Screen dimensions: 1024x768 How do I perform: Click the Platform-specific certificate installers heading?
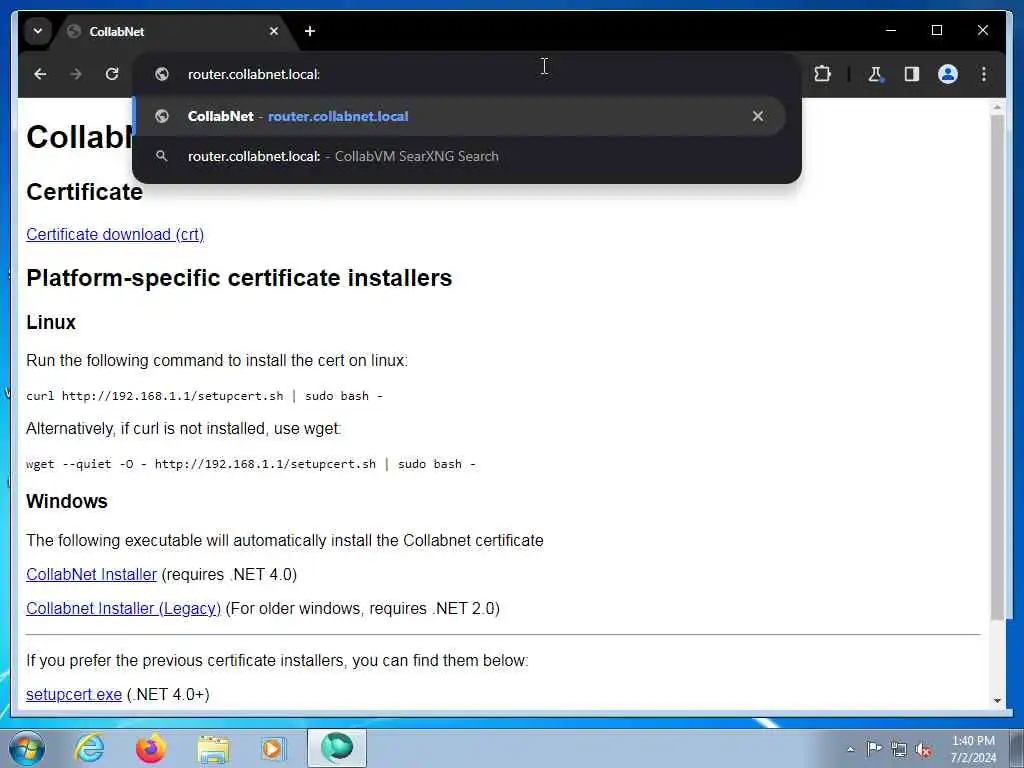pyautogui.click(x=239, y=278)
